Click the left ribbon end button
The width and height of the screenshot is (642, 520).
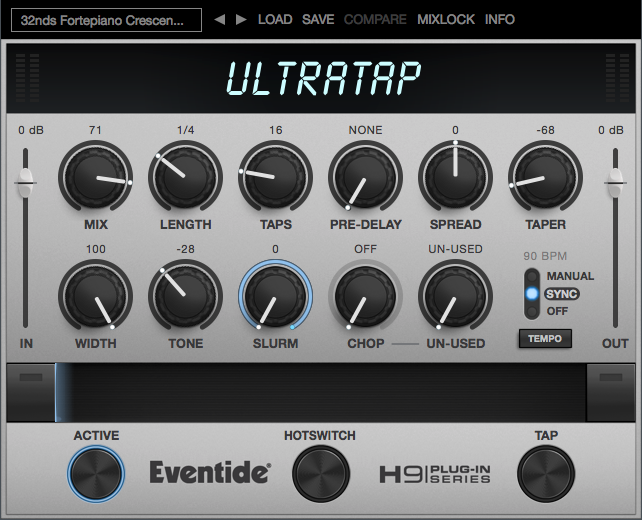click(31, 392)
